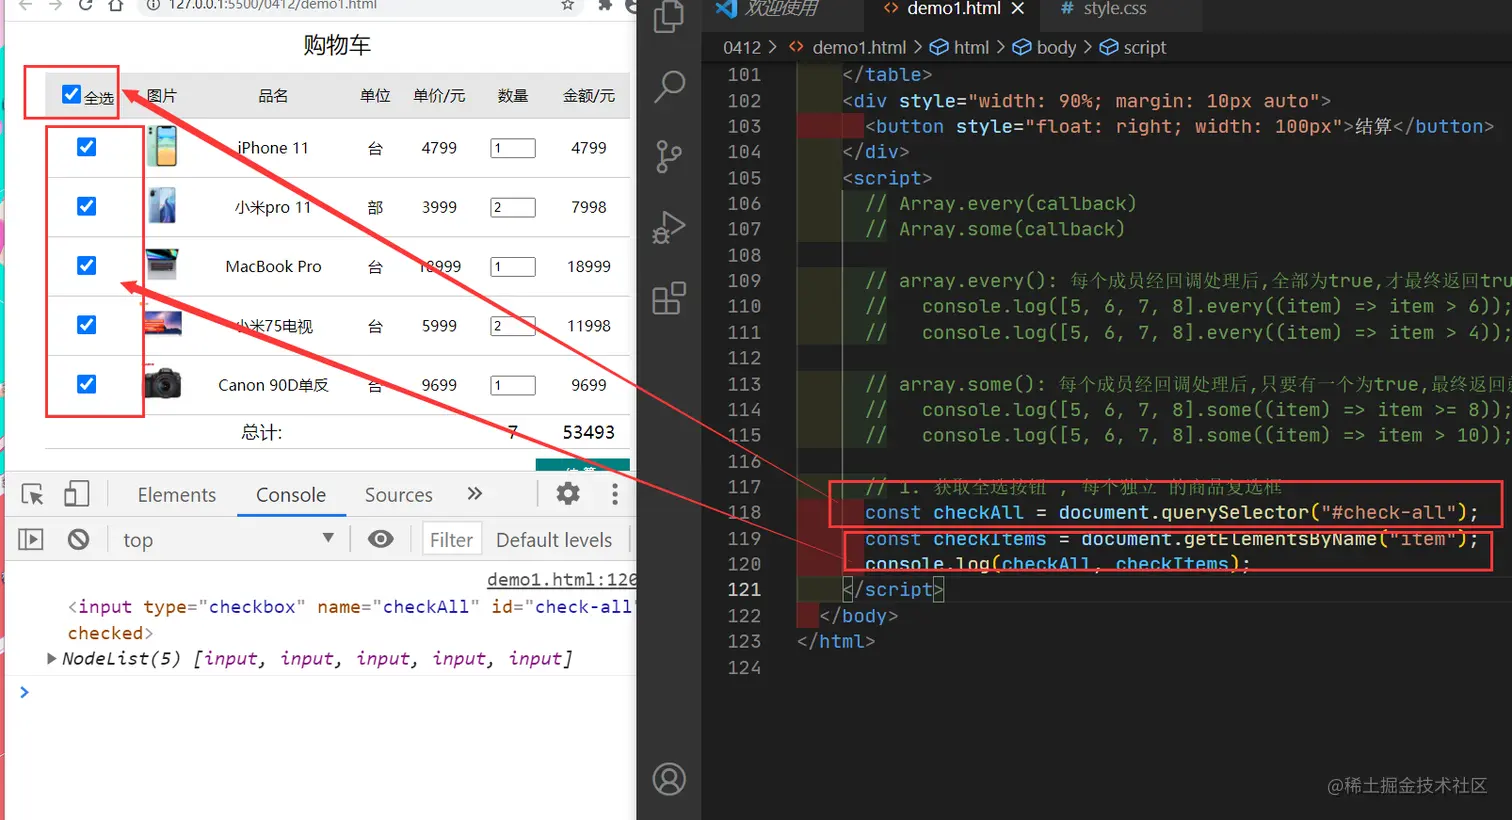The height and width of the screenshot is (820, 1512).
Task: Expand the NodeList(5) console entry
Action: point(52,658)
